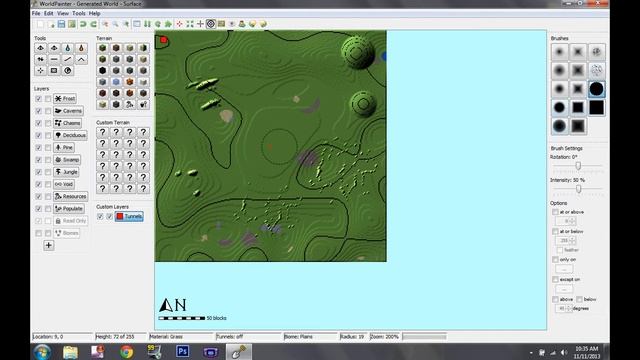Click the 'at or above' height spinner
Image resolution: width=640 pixels, height=360 pixels.
(x=566, y=221)
